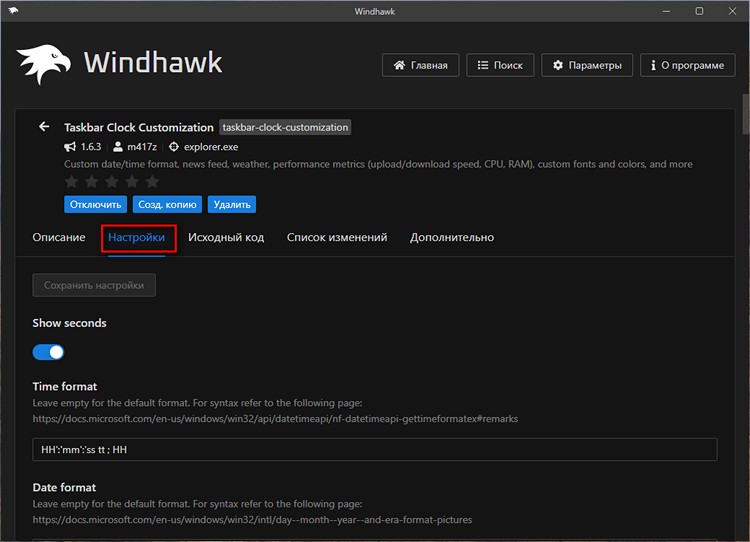Viewport: 750px width, 542px height.
Task: Click the Windhawk title bar app icon
Action: point(13,11)
